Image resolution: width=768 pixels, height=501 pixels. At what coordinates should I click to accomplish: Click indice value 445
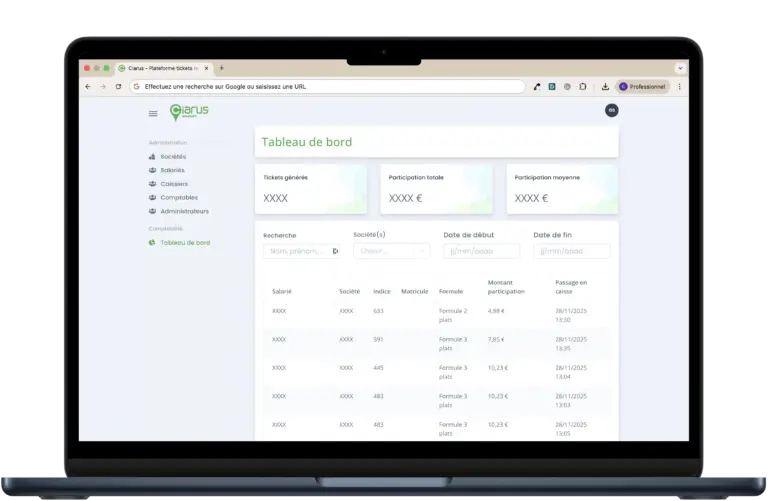point(378,368)
